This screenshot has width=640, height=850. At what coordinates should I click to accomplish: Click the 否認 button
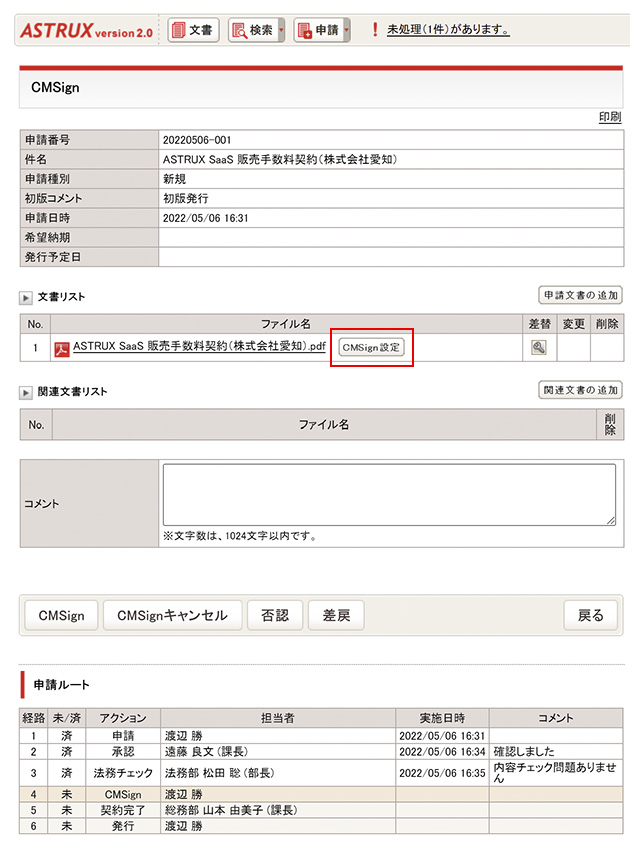click(275, 615)
